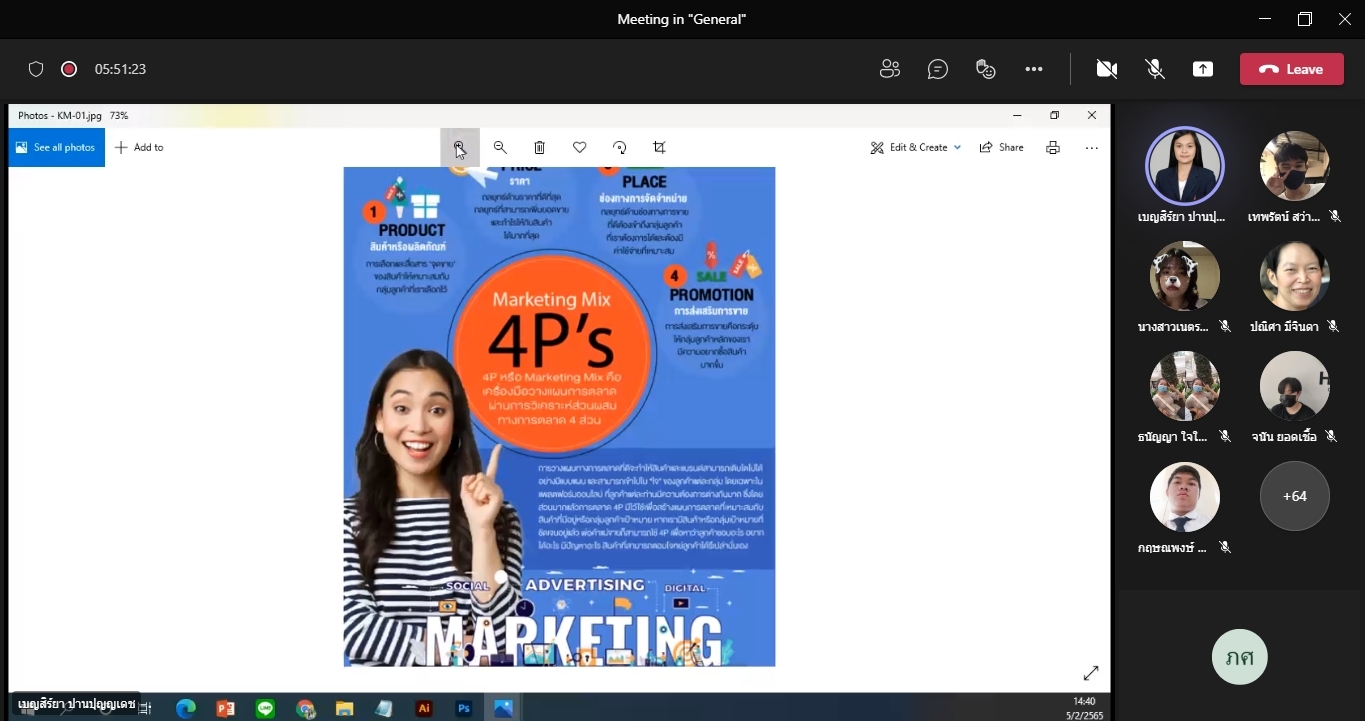Image resolution: width=1365 pixels, height=721 pixels.
Task: Click muted mic icon beside เทพรัตน์
Action: tap(1335, 216)
